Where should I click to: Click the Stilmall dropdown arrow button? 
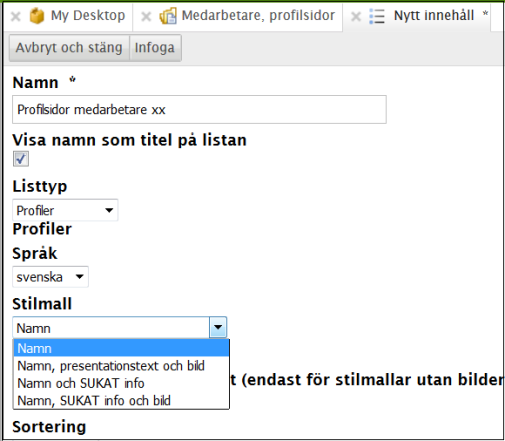tap(218, 327)
